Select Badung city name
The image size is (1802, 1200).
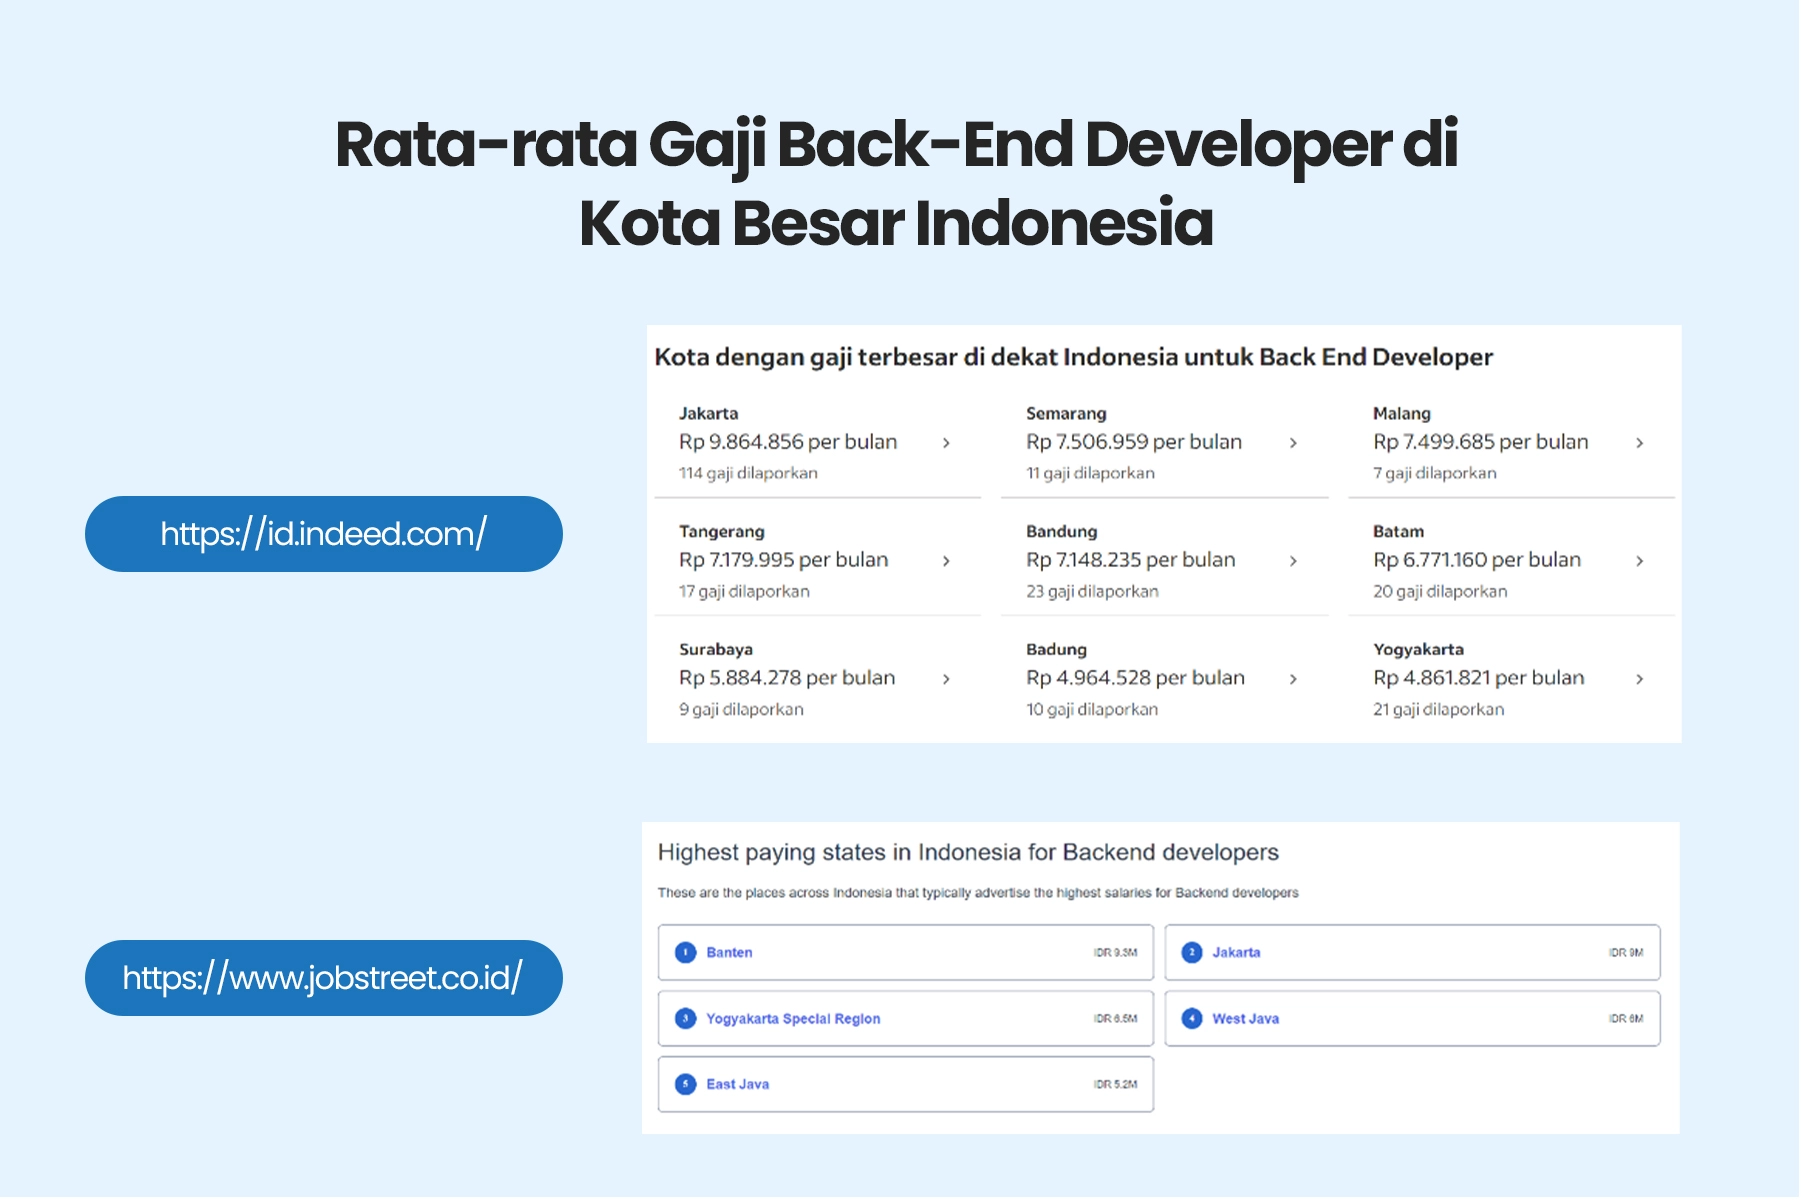coord(1056,649)
